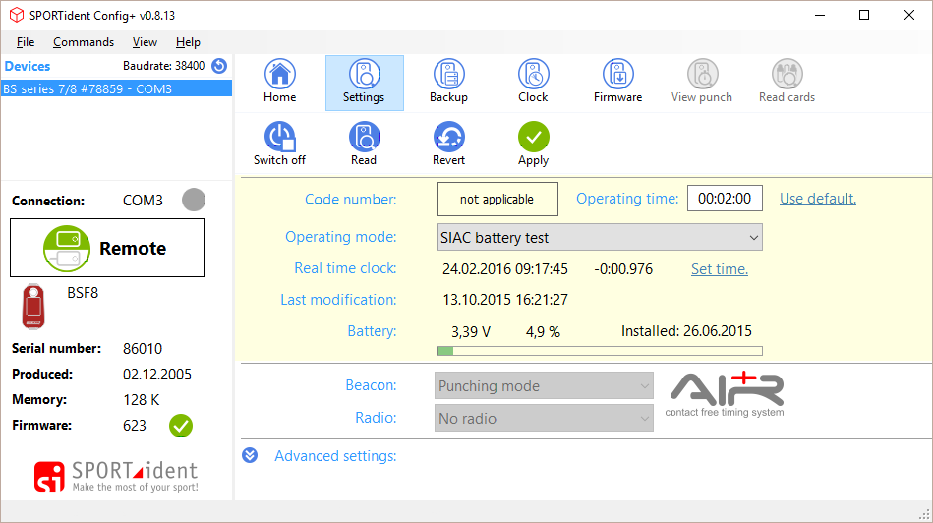The image size is (933, 523).
Task: Click the SPORTident Config+ title bar icon
Action: [17, 15]
